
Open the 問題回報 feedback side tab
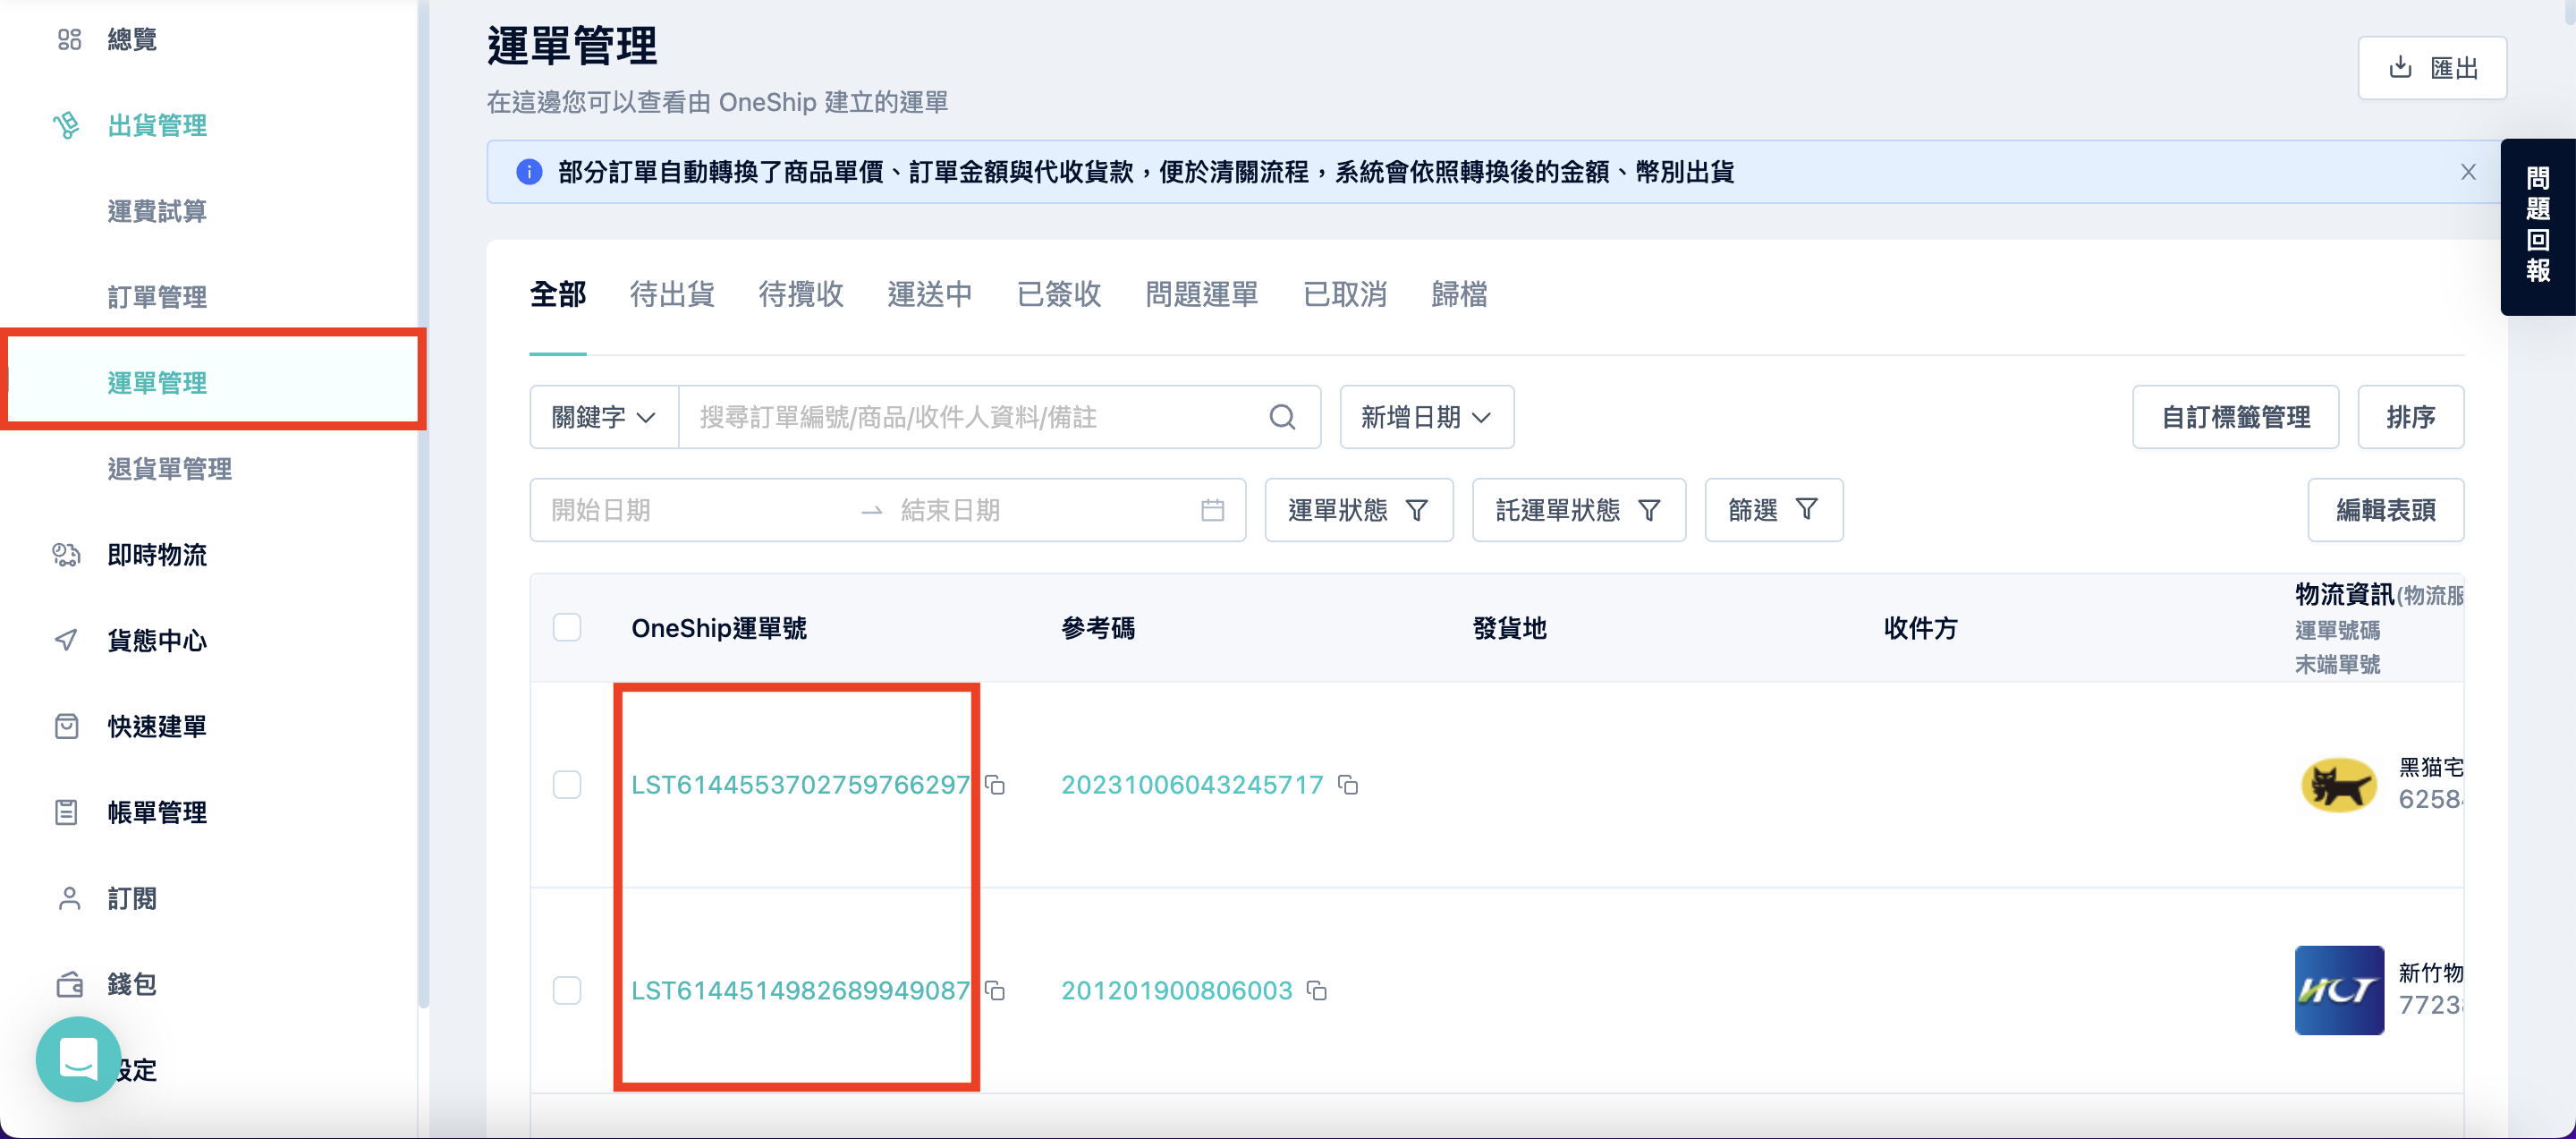point(2538,227)
